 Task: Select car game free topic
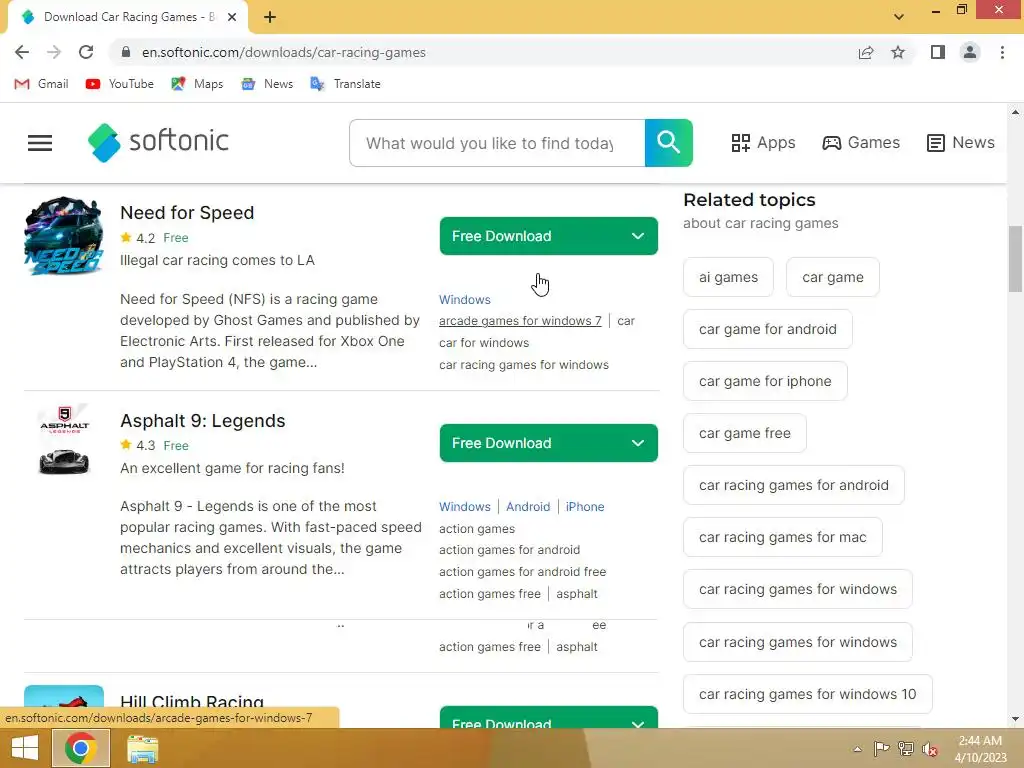[x=744, y=433]
